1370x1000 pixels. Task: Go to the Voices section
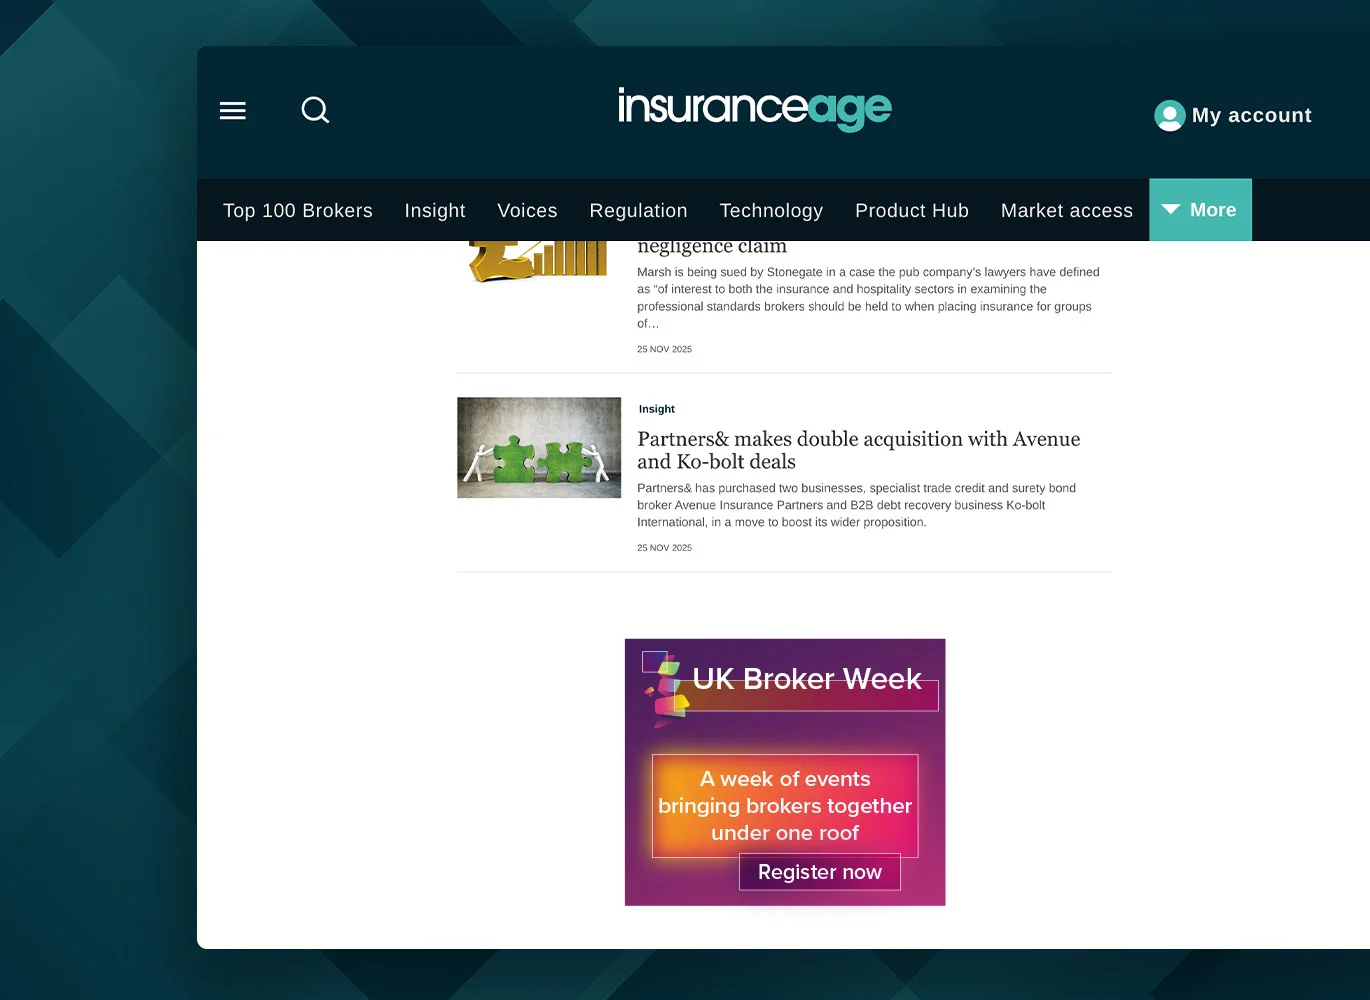point(527,211)
